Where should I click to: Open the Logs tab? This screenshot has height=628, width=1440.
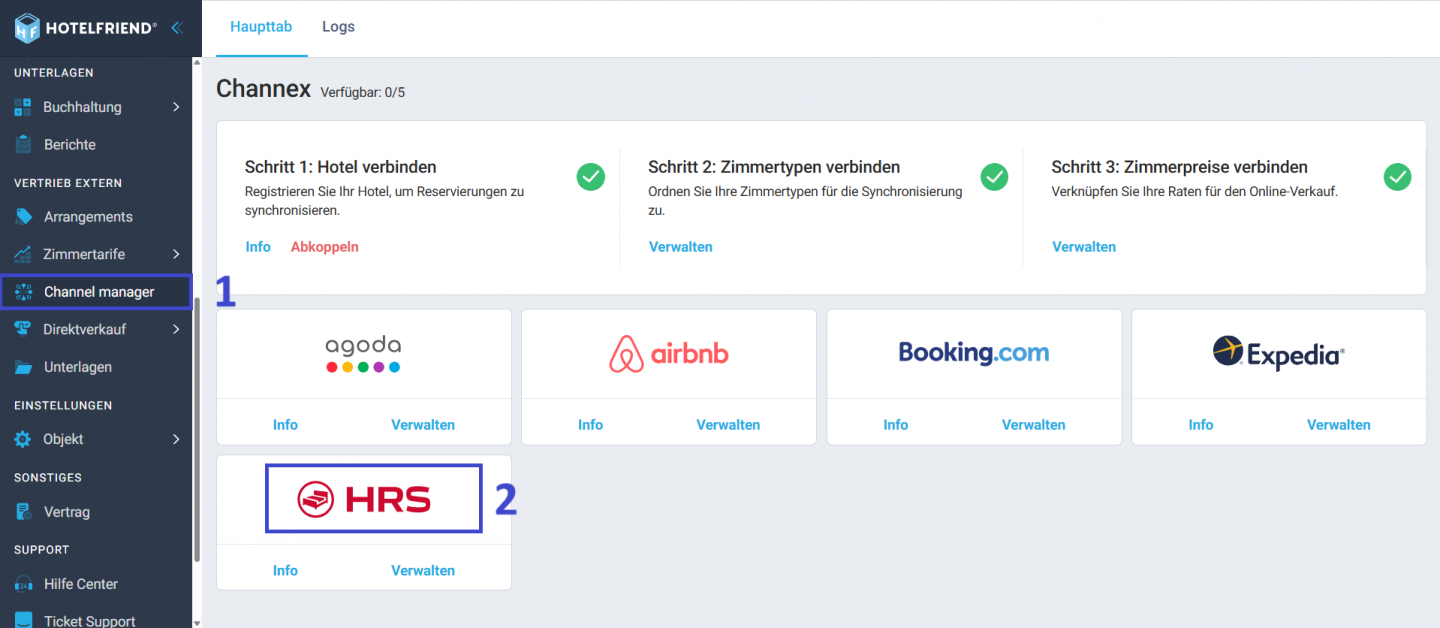point(338,27)
